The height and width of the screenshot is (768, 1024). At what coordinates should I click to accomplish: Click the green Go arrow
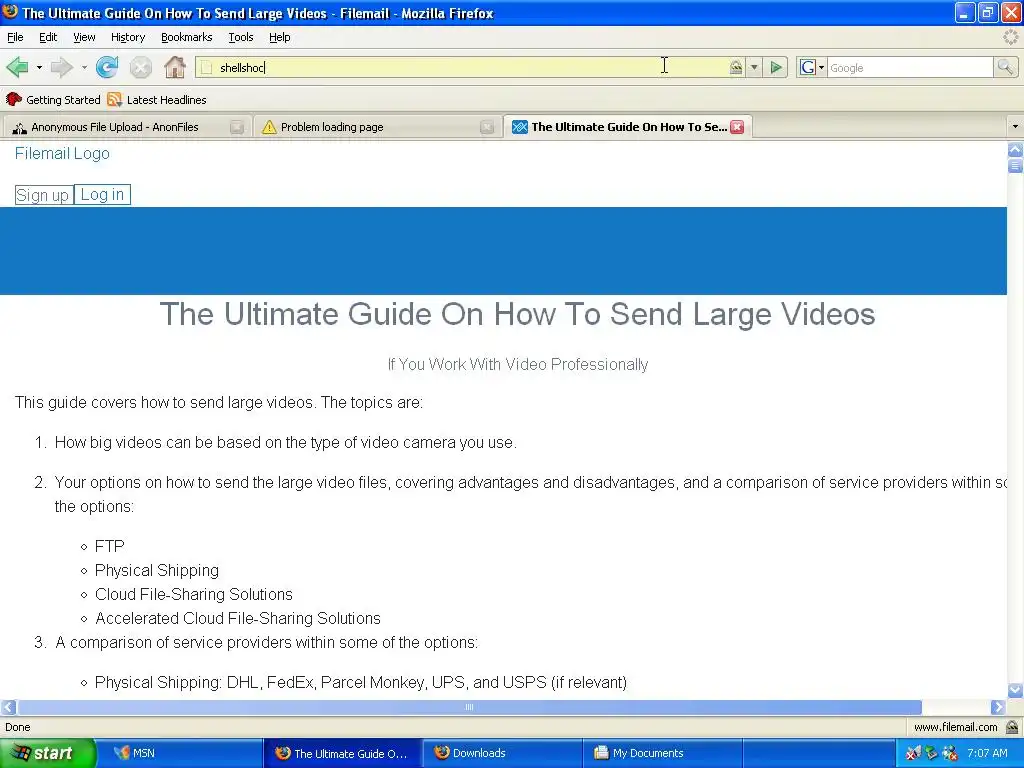click(x=776, y=67)
